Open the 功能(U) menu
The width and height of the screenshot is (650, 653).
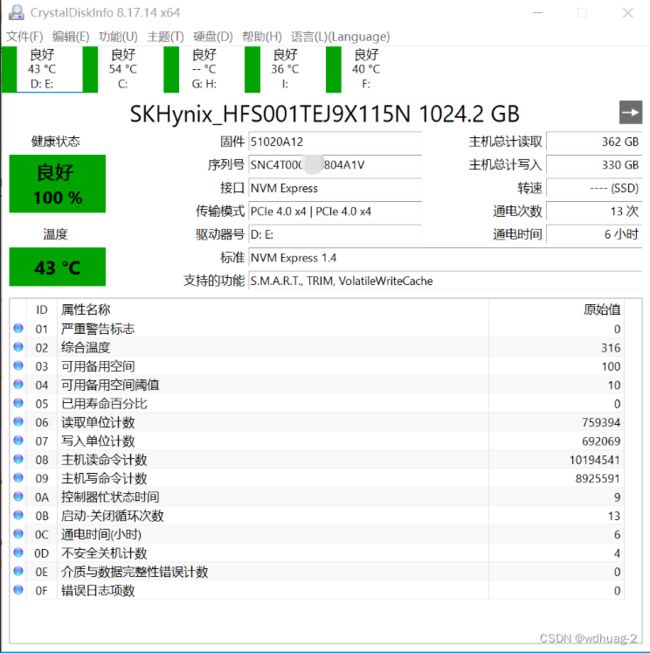[x=118, y=37]
